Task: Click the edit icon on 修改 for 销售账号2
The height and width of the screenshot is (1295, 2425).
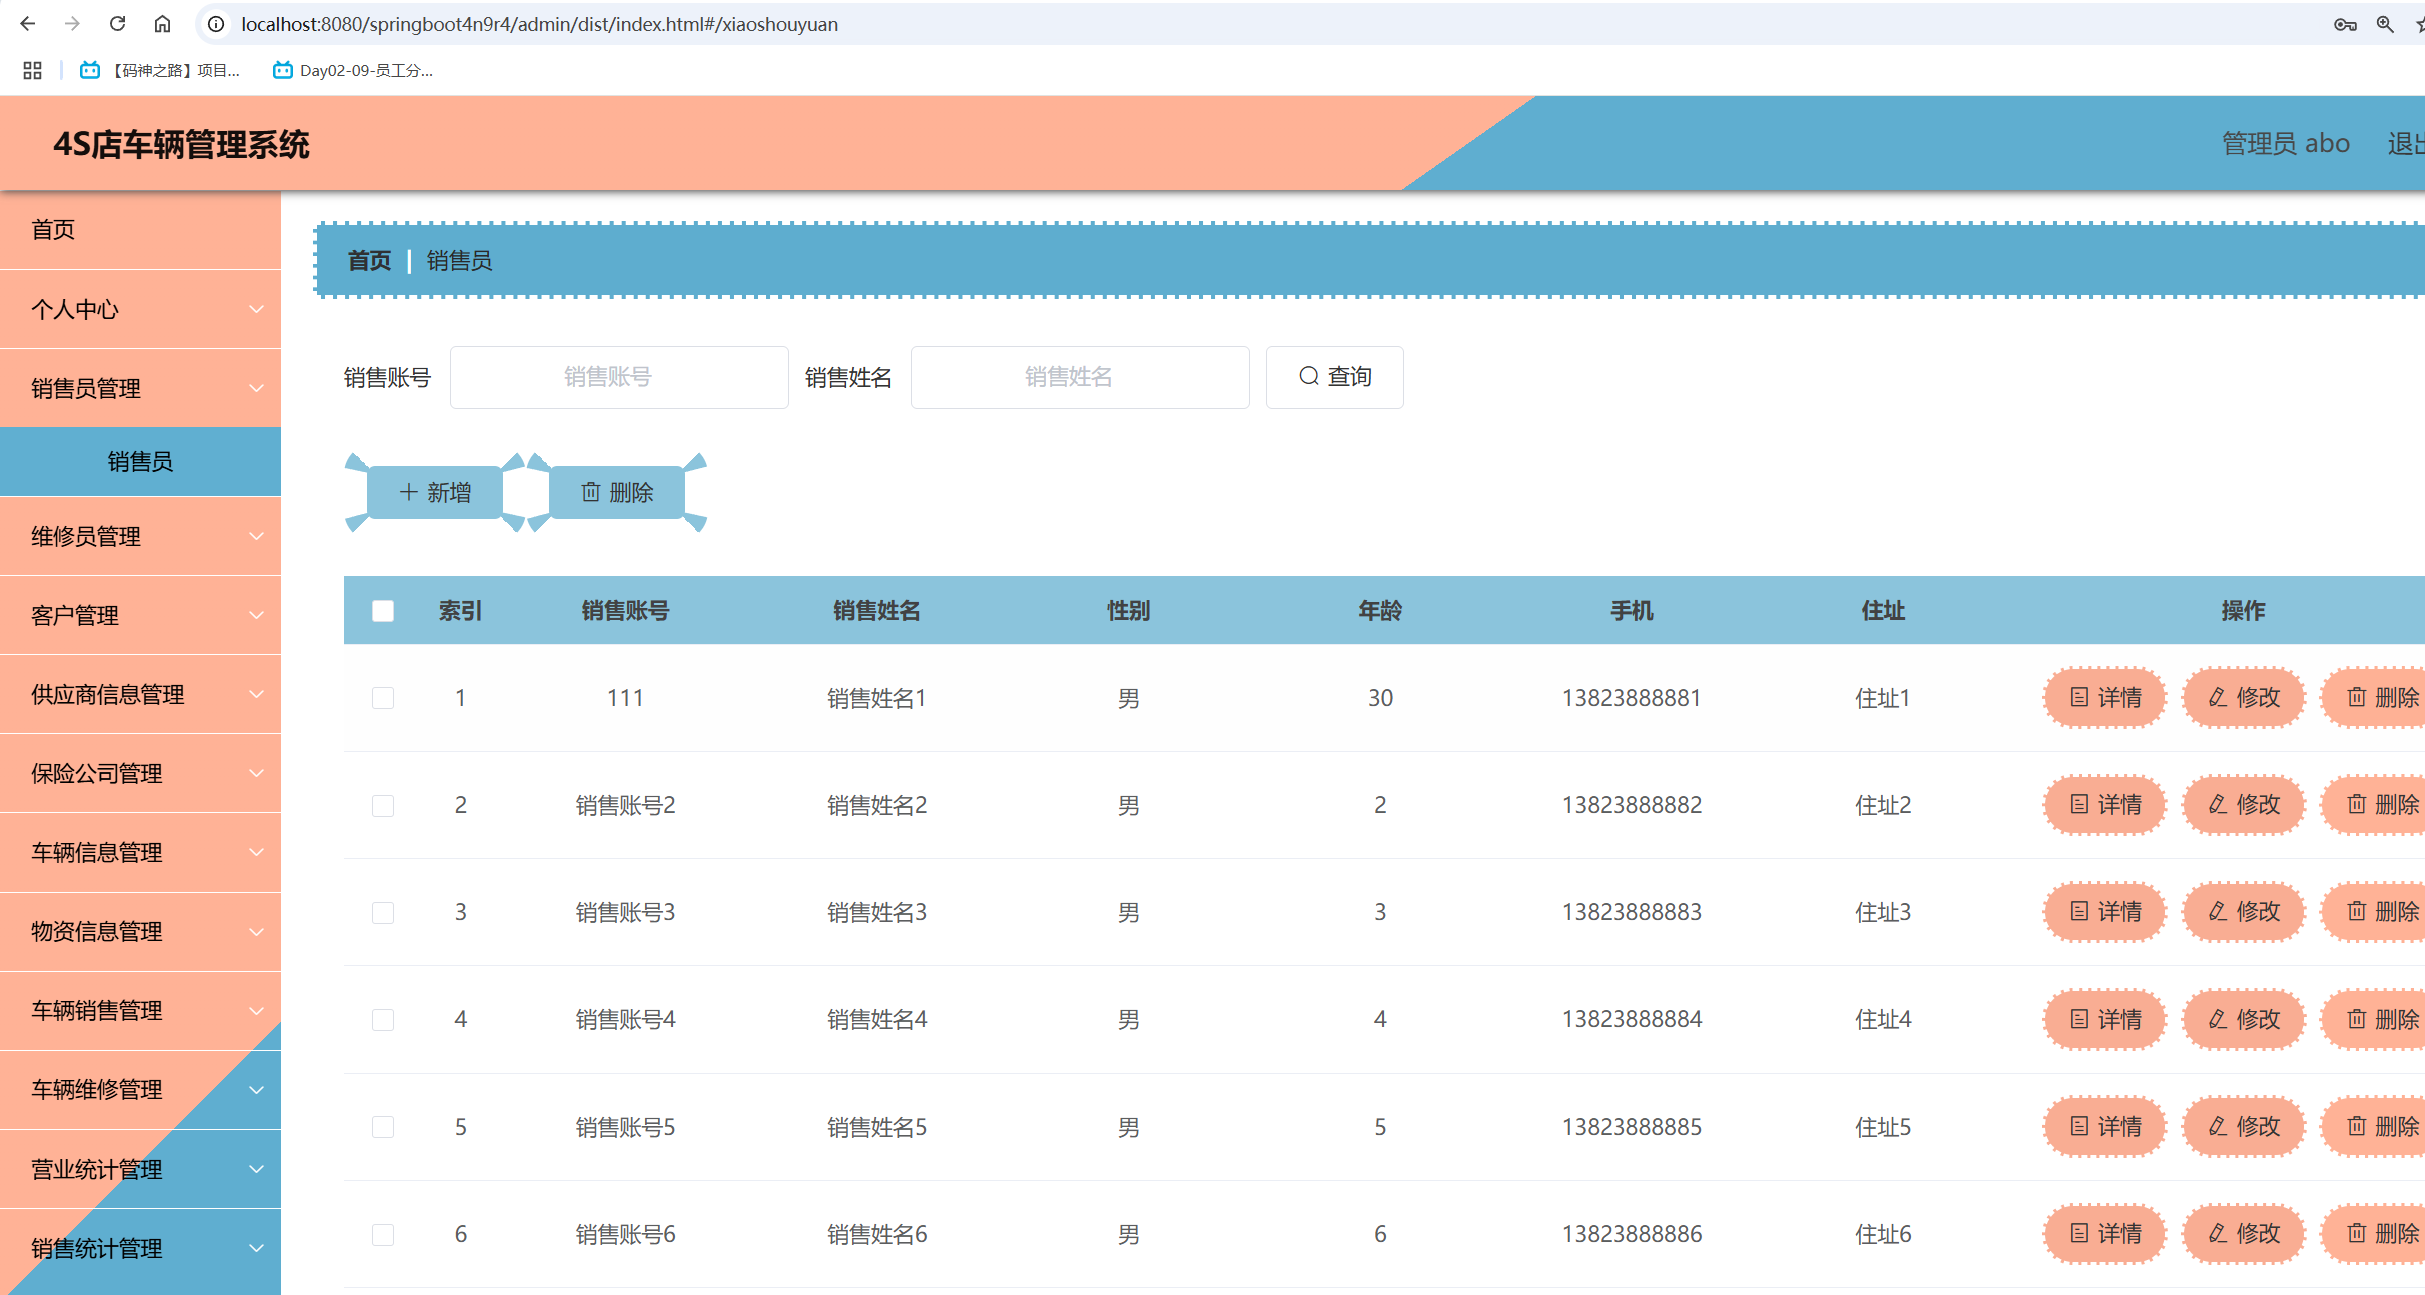Action: [2216, 804]
